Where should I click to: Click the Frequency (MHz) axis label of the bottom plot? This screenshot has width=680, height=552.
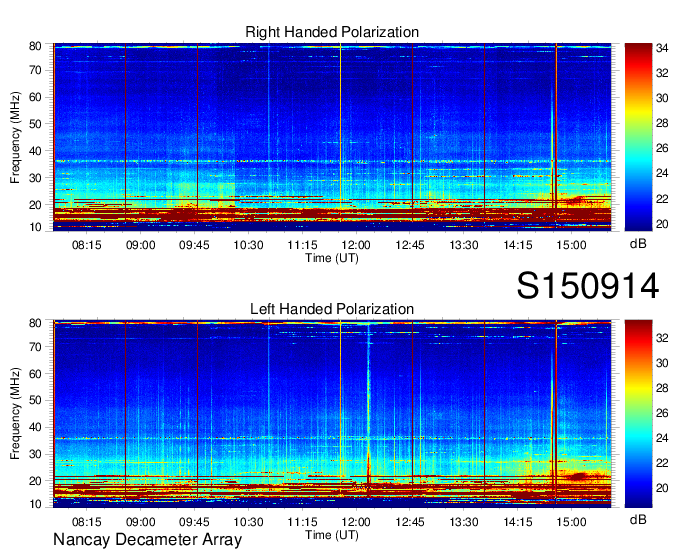tap(15, 414)
